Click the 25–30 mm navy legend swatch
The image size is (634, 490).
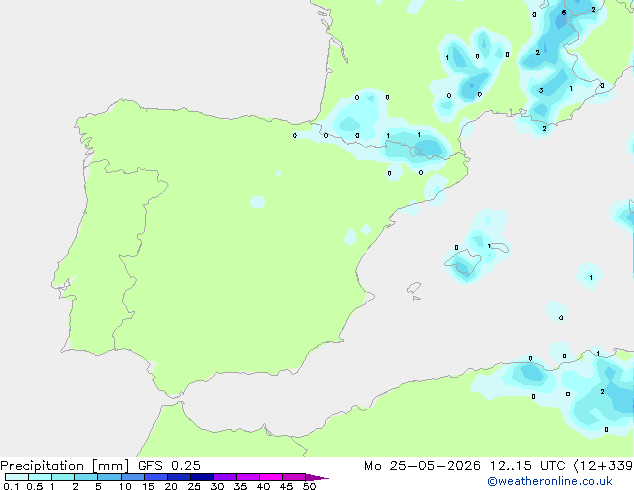coord(202,477)
